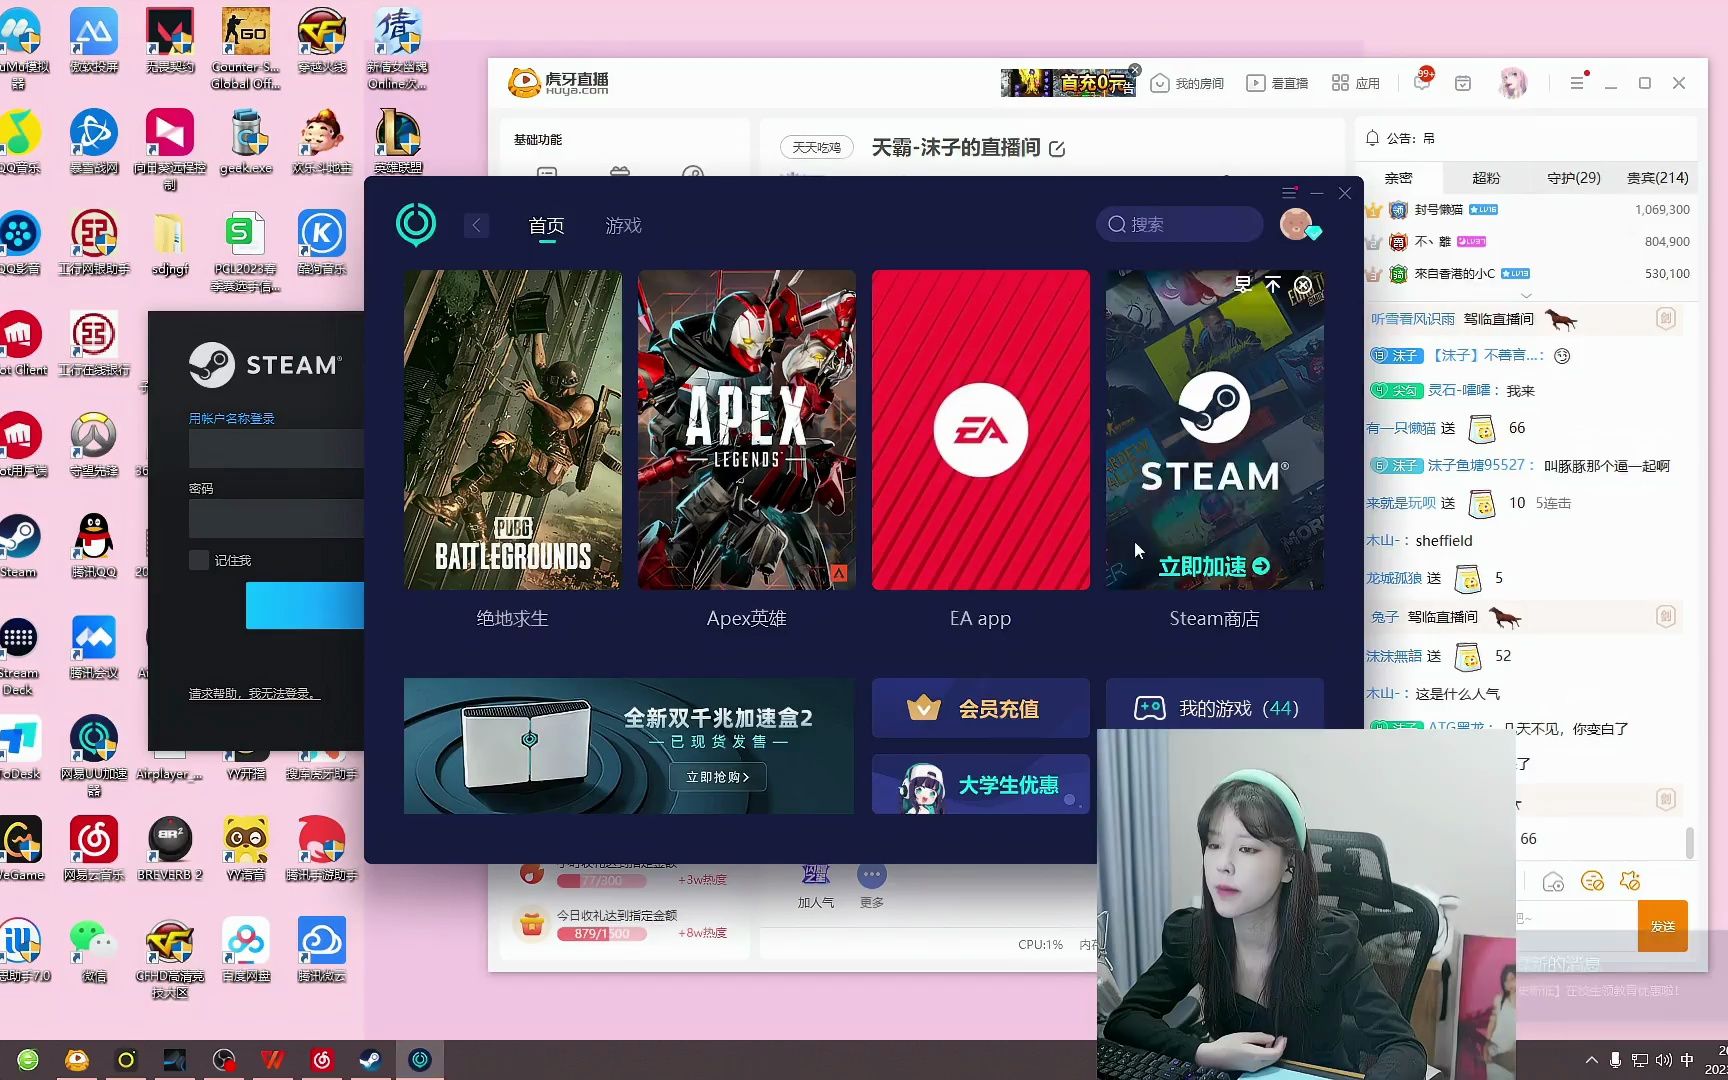Edit the Huya stream room title

pyautogui.click(x=1057, y=149)
